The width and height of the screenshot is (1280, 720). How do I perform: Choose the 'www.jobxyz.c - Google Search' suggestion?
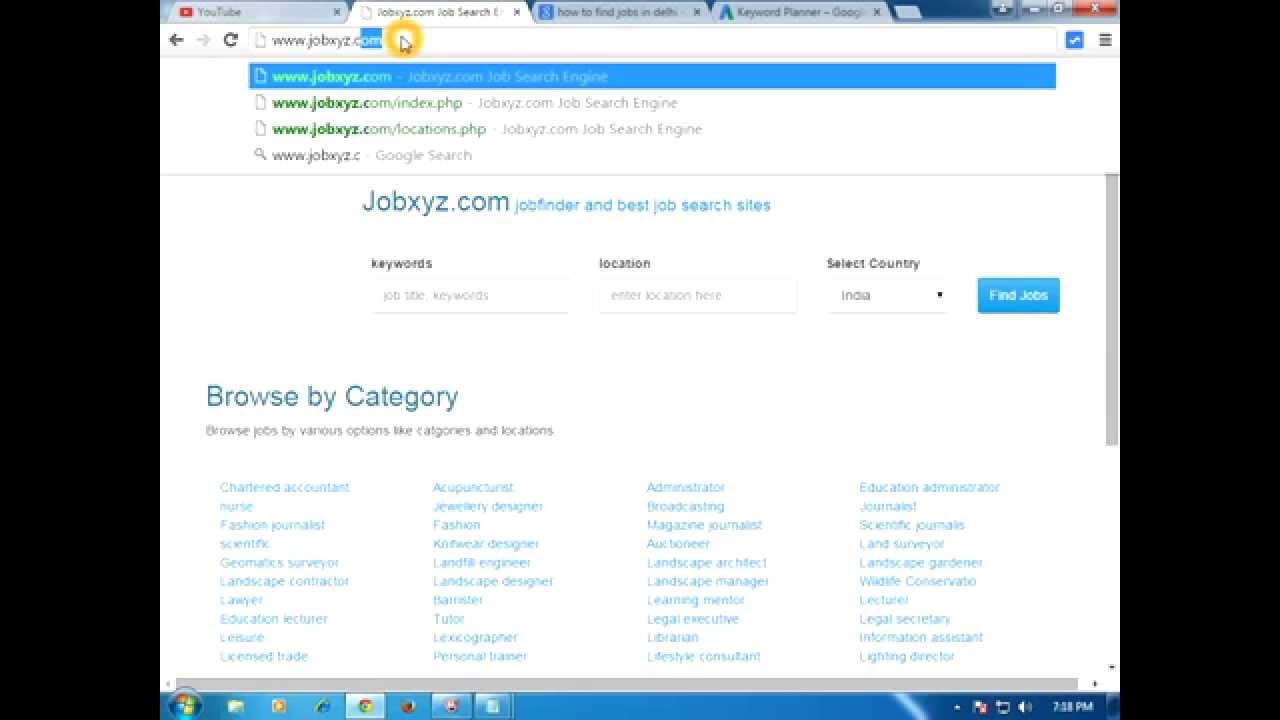tap(652, 155)
